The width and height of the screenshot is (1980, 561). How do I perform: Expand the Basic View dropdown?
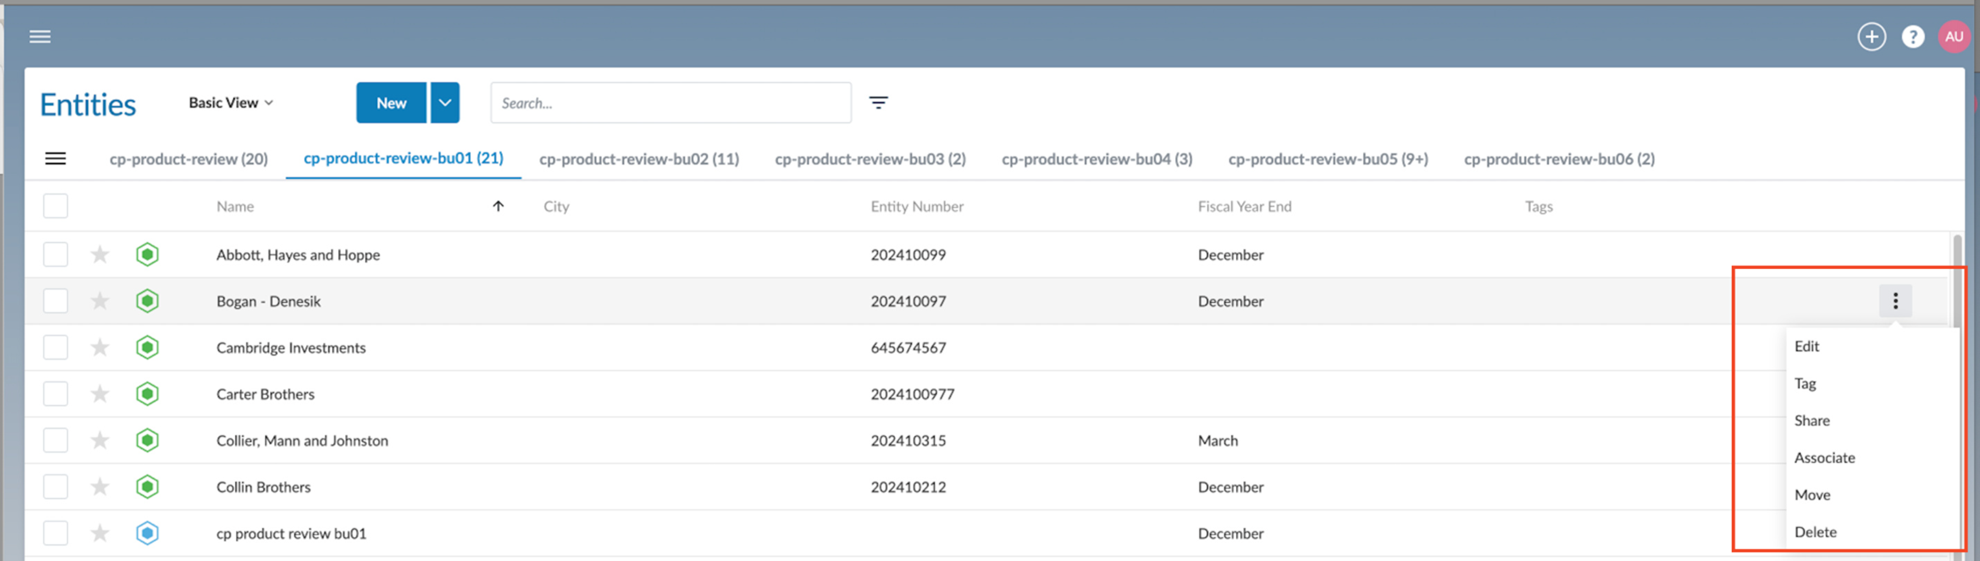[231, 103]
